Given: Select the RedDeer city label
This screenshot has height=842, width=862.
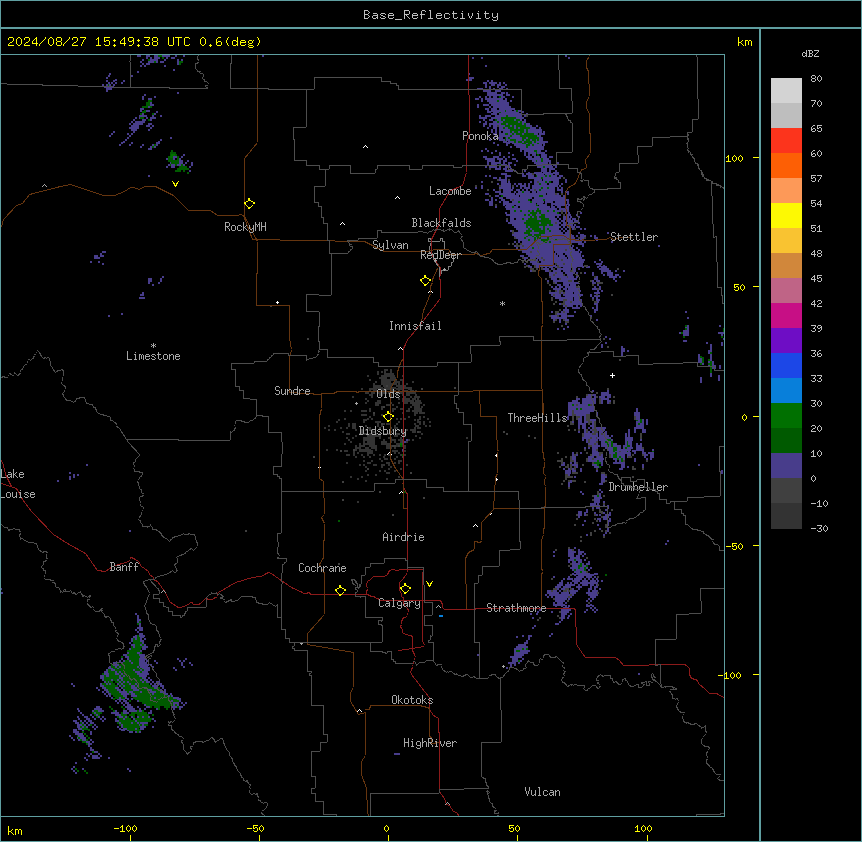Looking at the screenshot, I should tap(440, 255).
